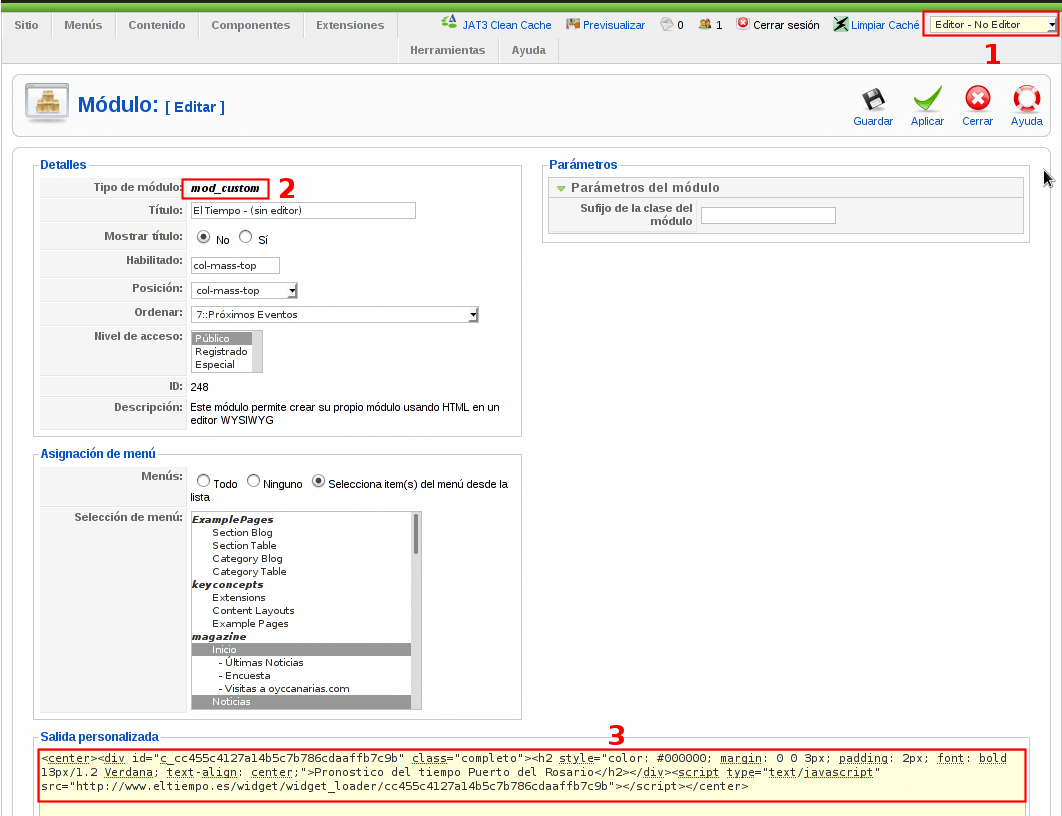Click the Cerrar sesión red icon
The width and height of the screenshot is (1062, 816).
pyautogui.click(x=743, y=24)
